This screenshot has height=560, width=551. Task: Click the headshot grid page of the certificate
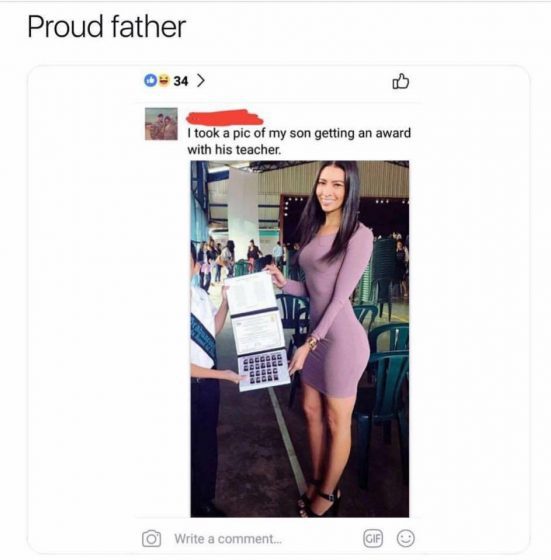(264, 370)
